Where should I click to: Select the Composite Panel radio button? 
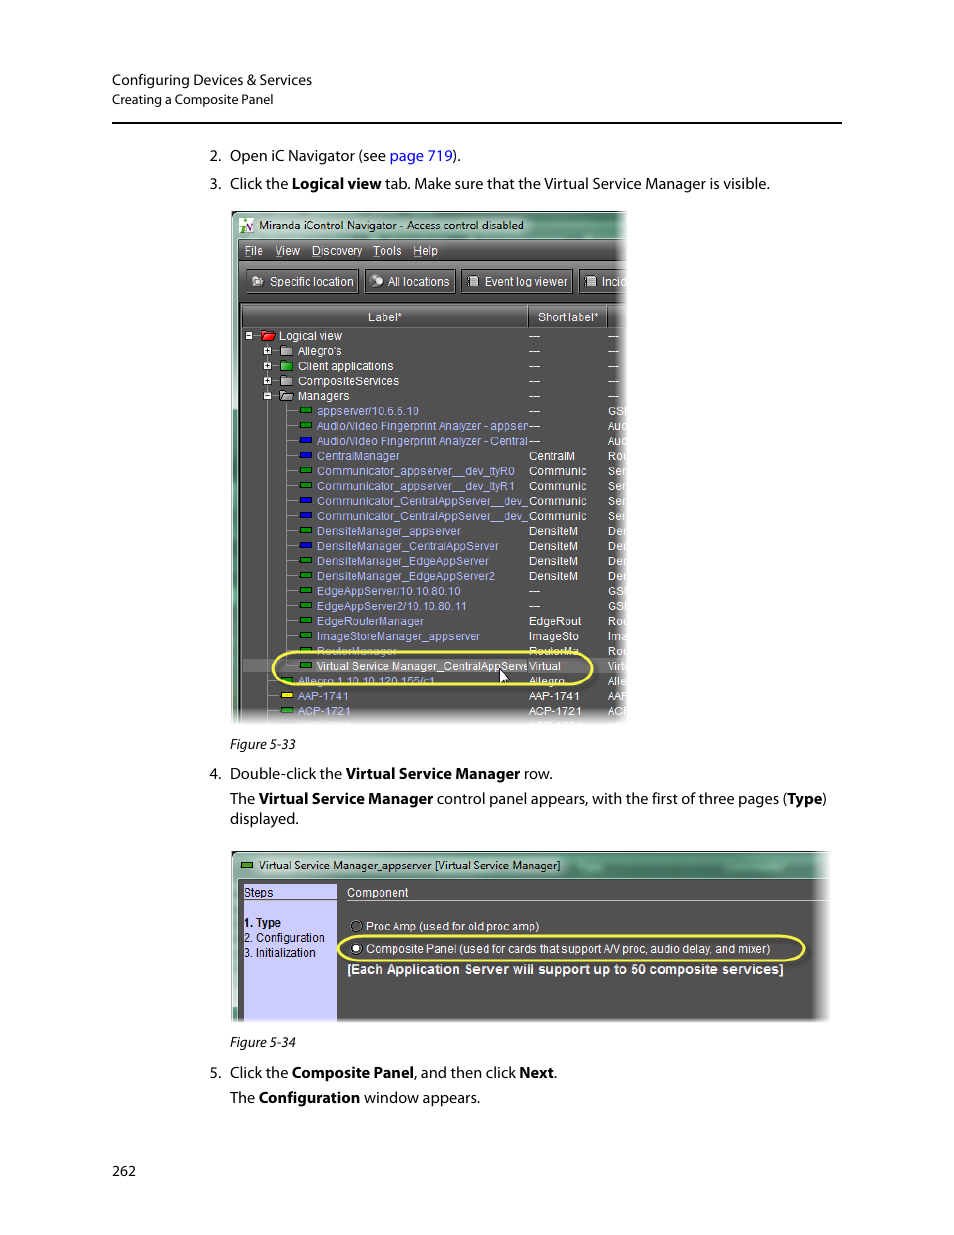(x=356, y=949)
